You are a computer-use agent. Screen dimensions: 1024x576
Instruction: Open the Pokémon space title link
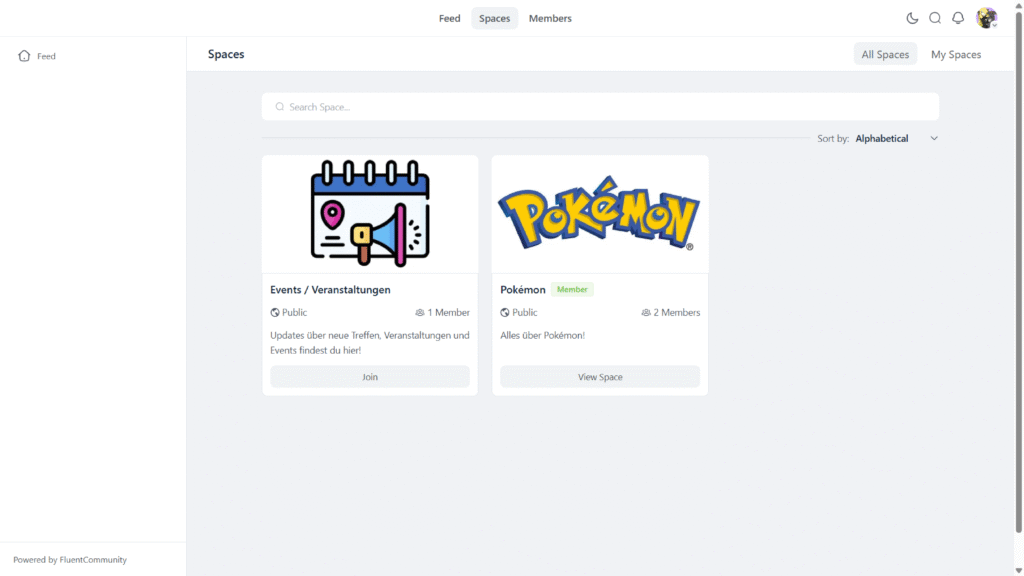tap(522, 289)
